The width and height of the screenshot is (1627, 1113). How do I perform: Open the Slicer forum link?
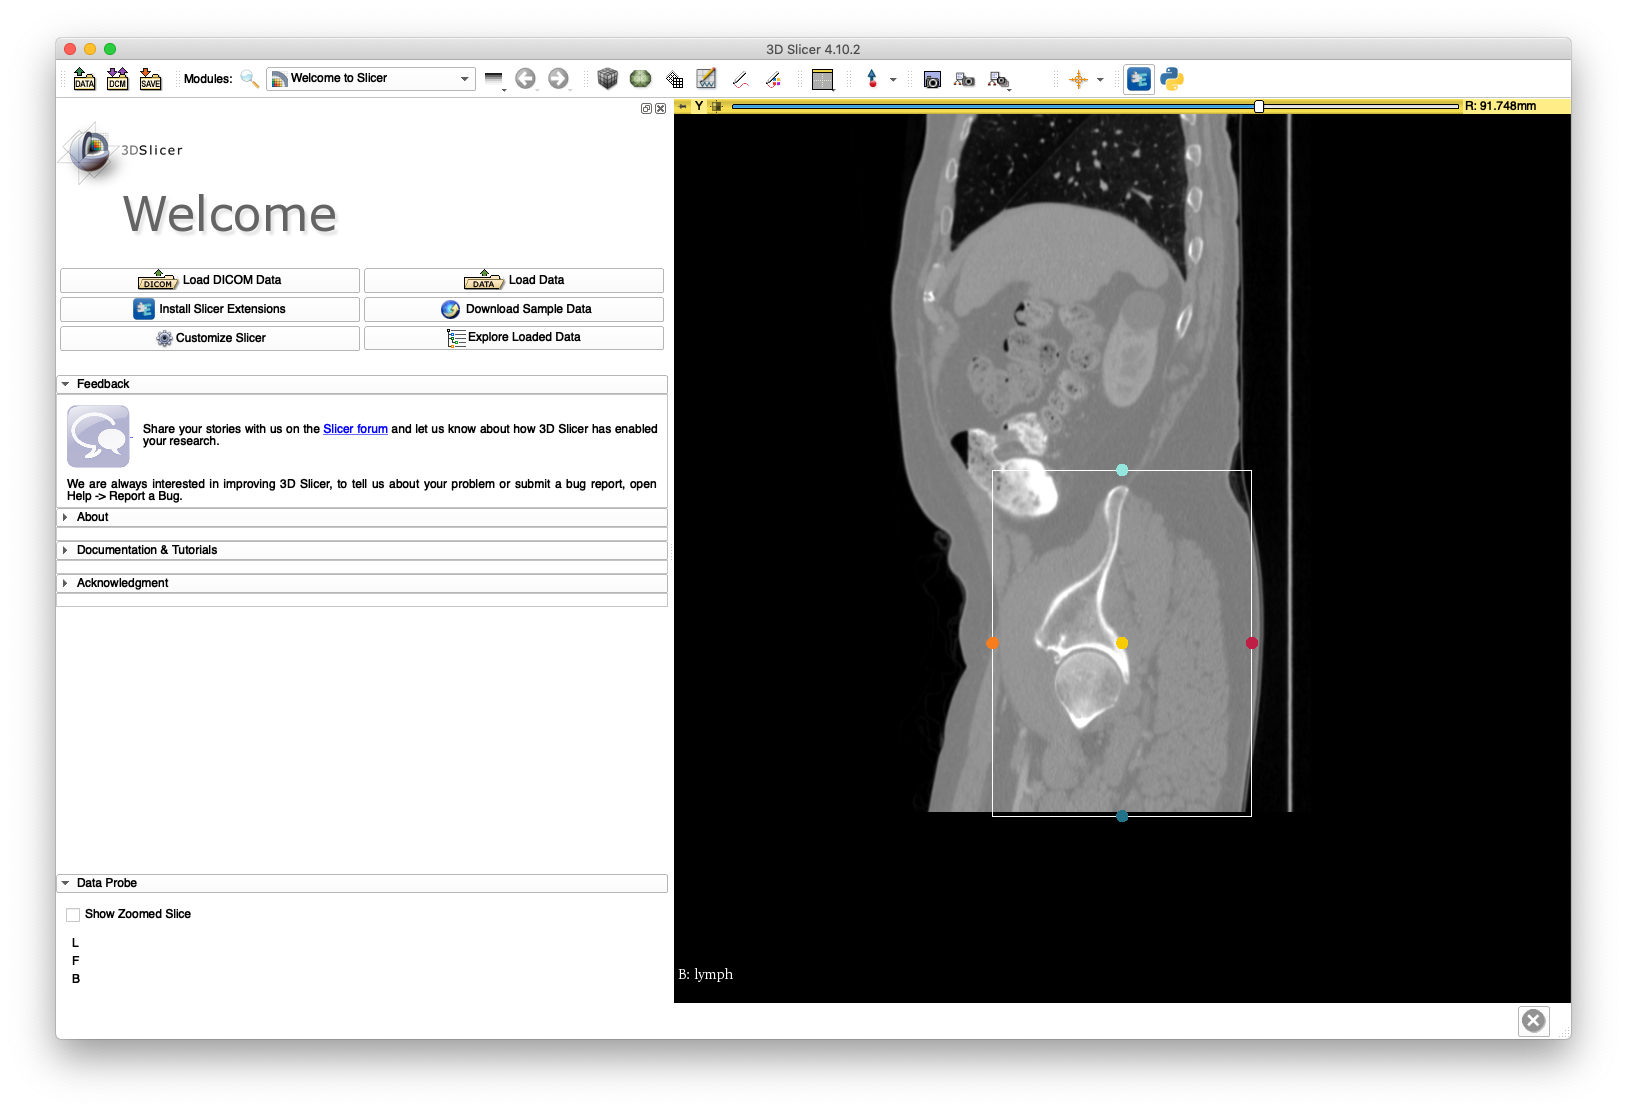pos(355,429)
